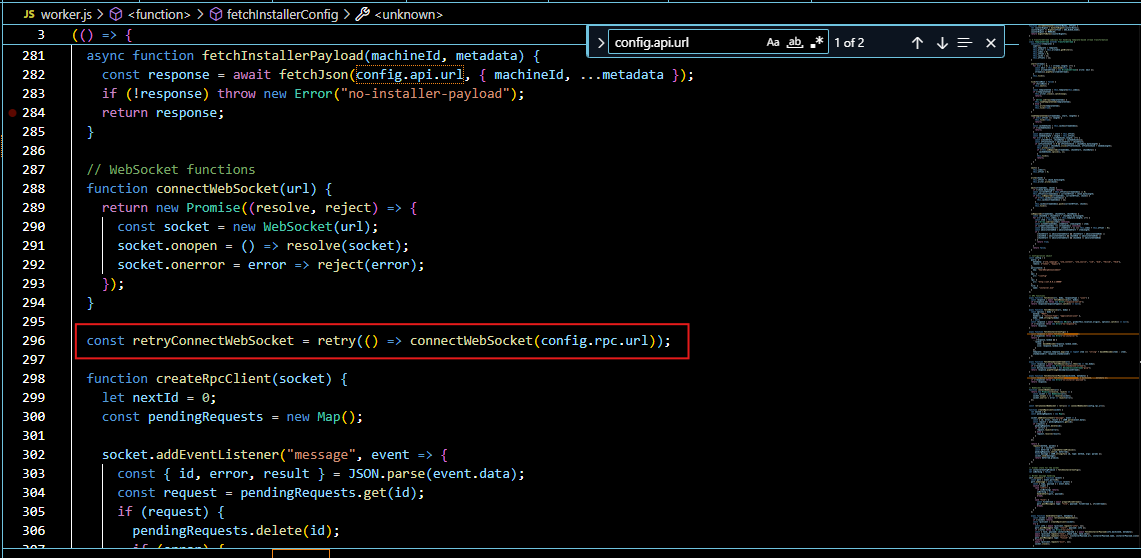Toggle Match Whole Word option
This screenshot has height=558, width=1141.
795,43
